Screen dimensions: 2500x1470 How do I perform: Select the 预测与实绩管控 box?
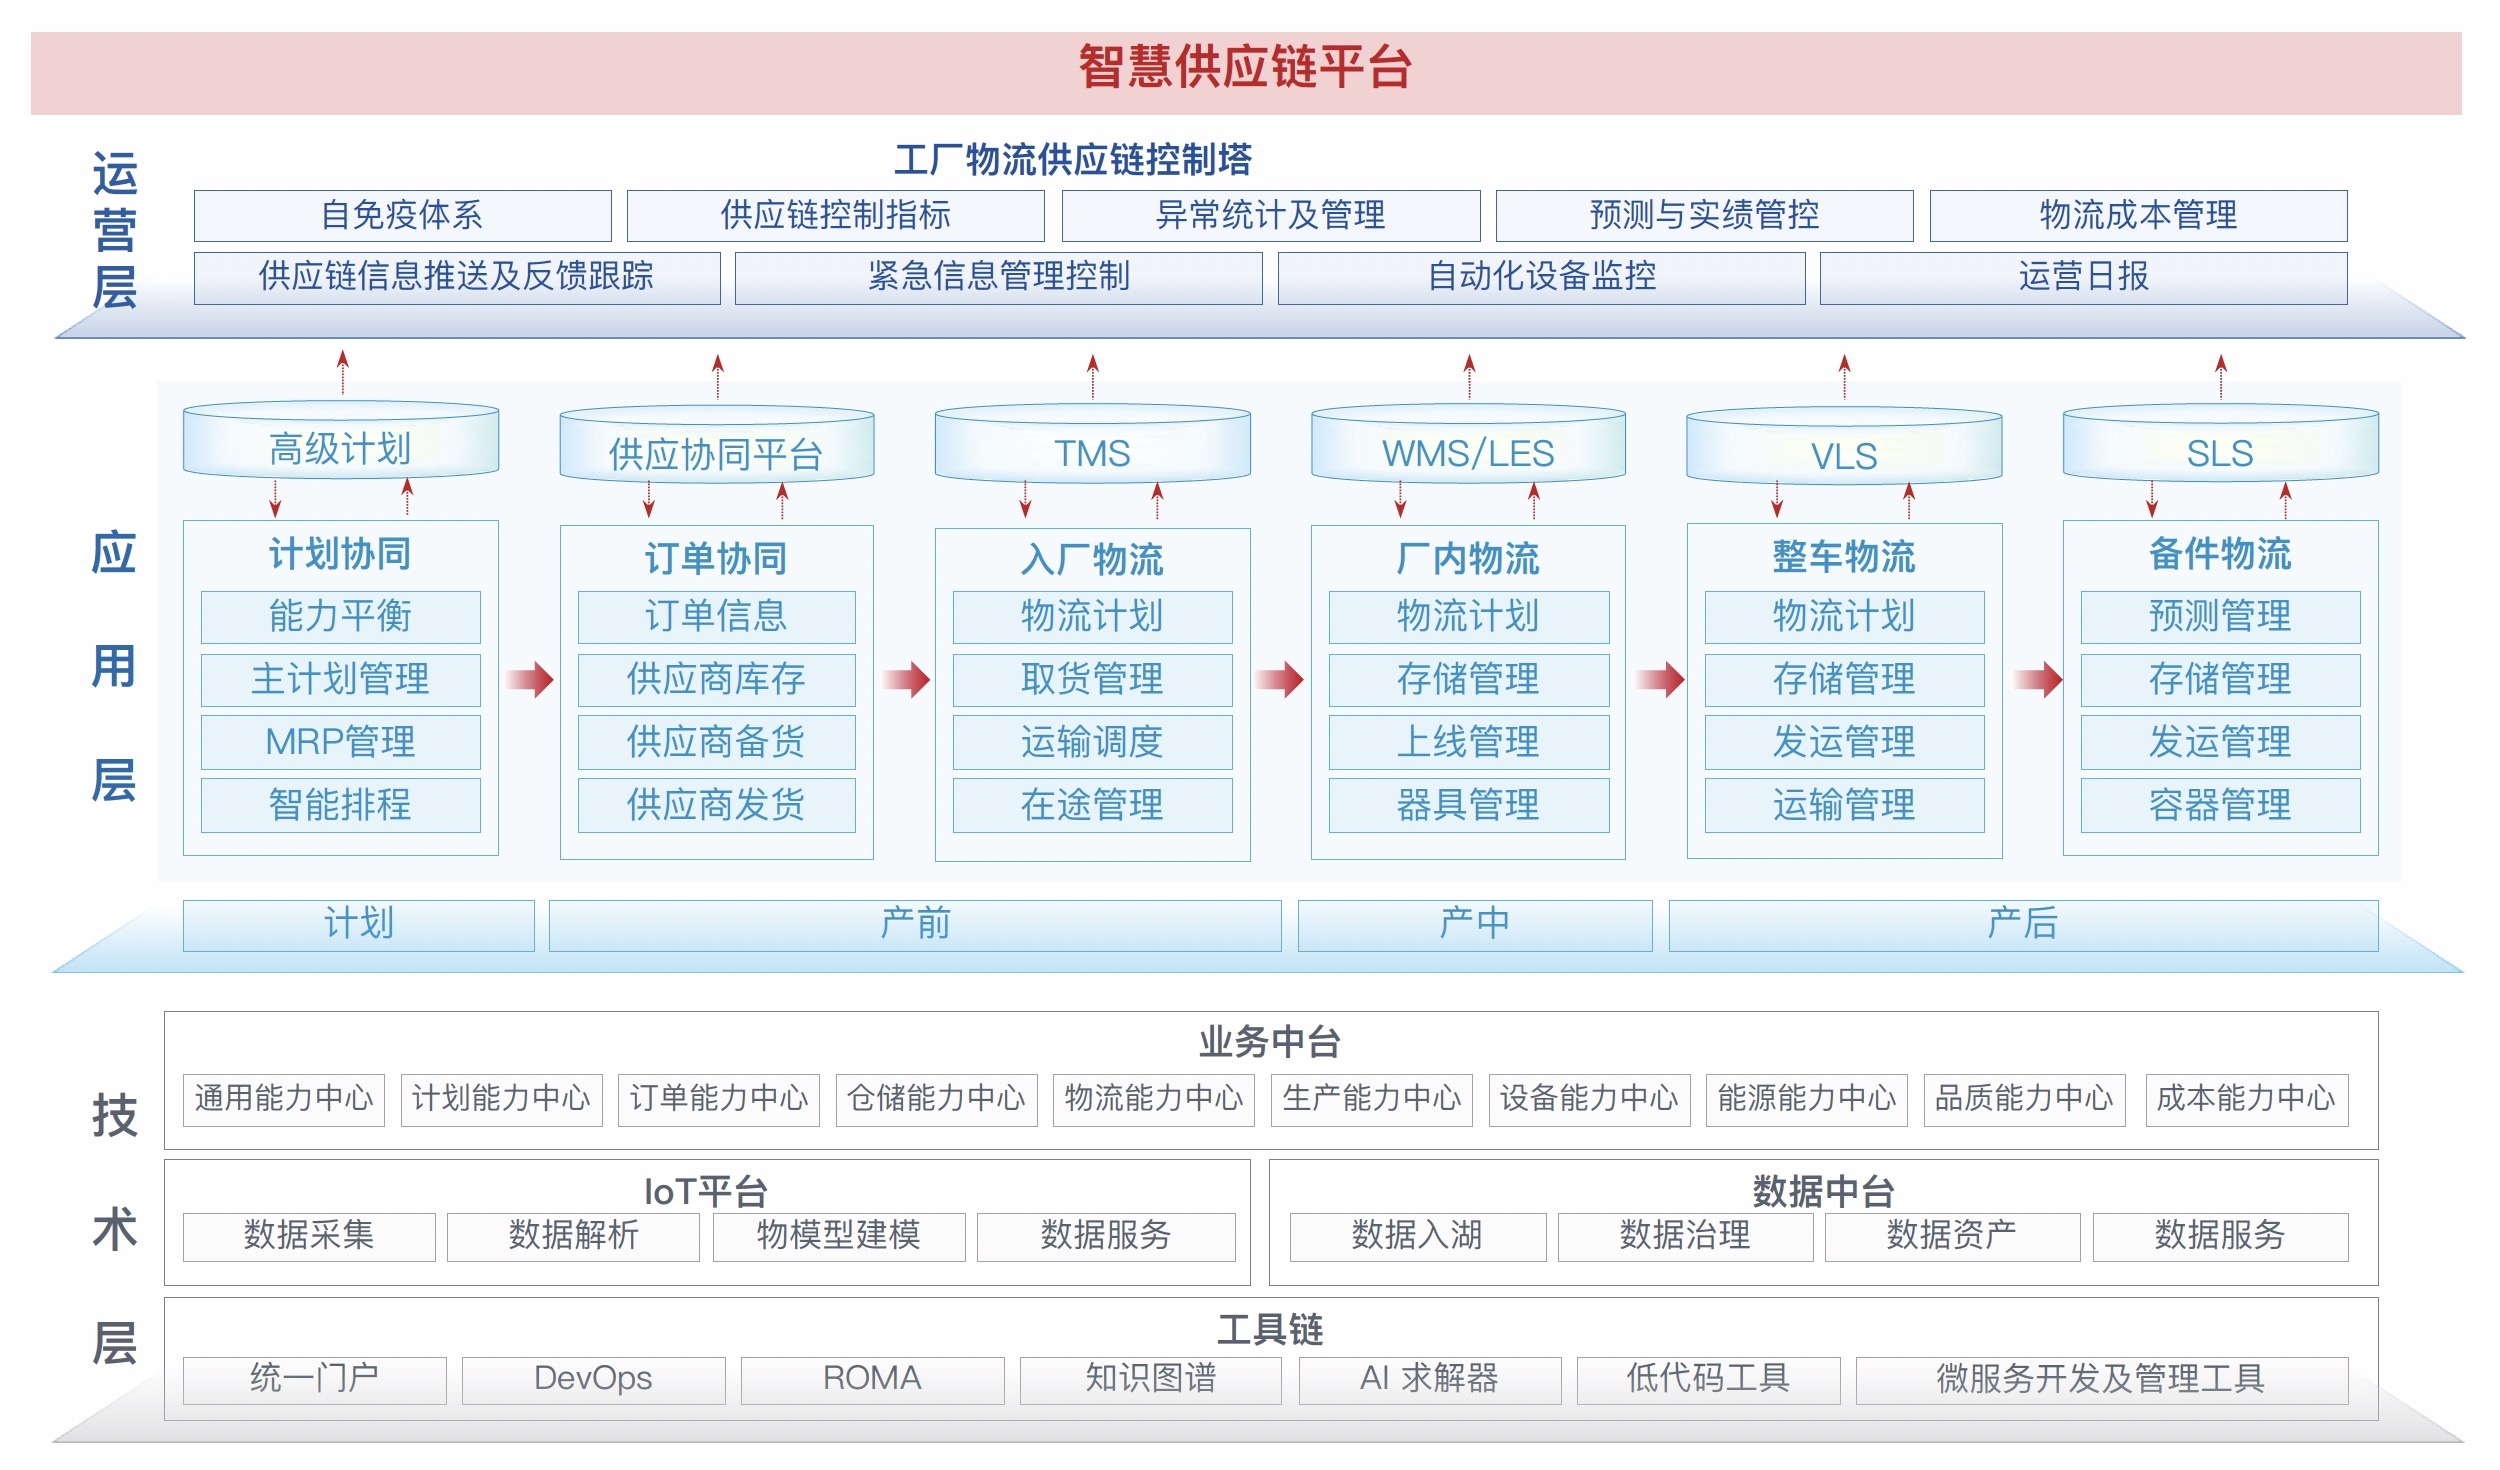click(1704, 215)
